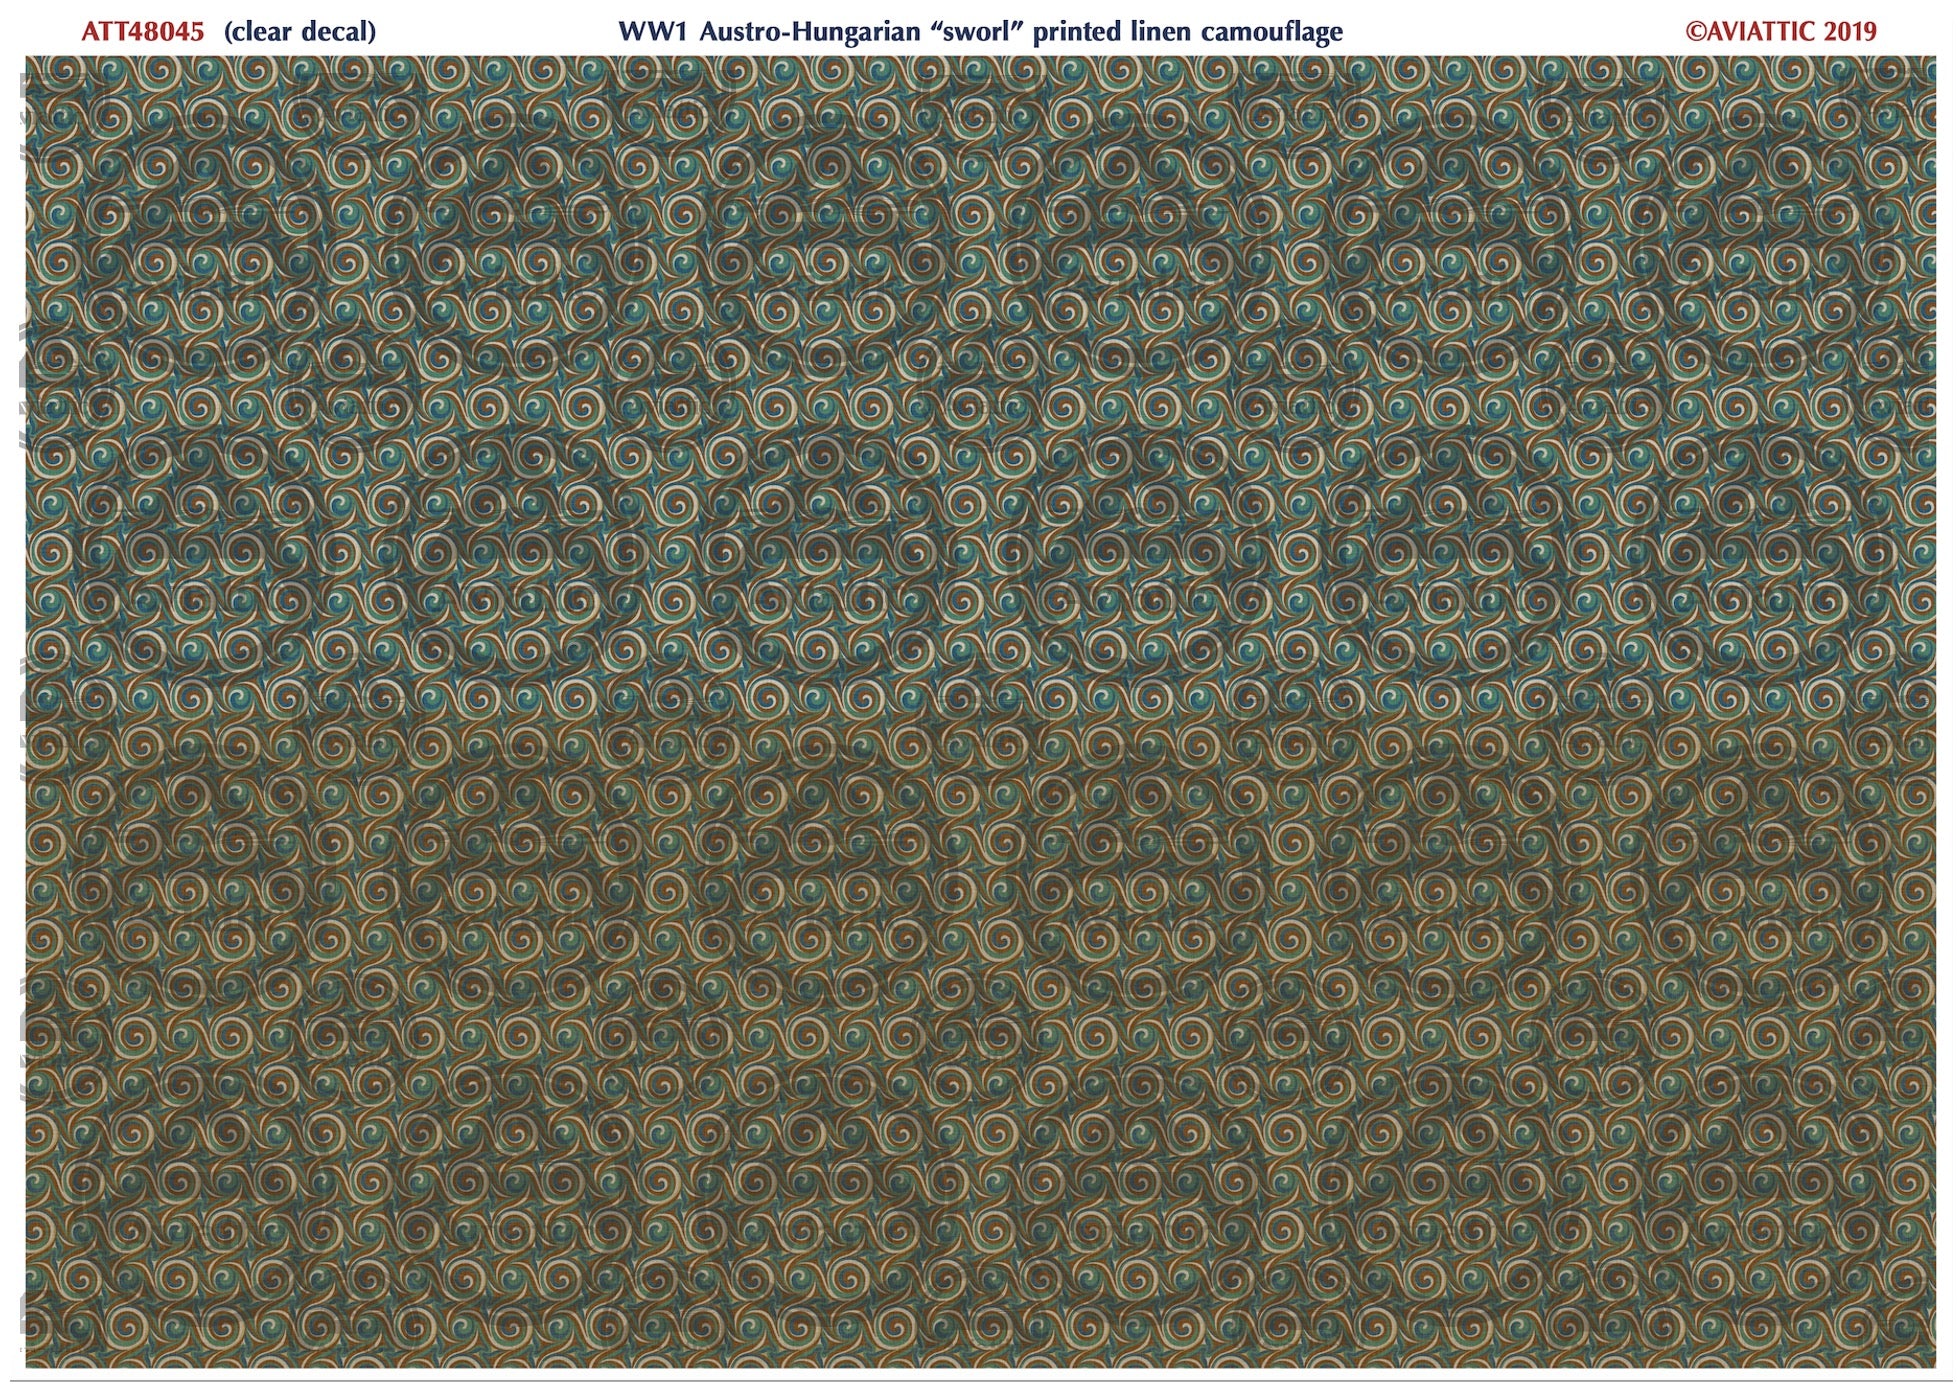Click the word "camouflage" in title
The width and height of the screenshot is (1957, 1384).
click(1270, 32)
